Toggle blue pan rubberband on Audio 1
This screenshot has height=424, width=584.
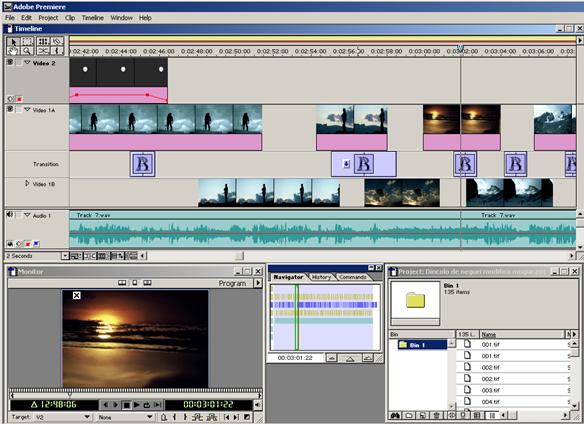[36, 244]
